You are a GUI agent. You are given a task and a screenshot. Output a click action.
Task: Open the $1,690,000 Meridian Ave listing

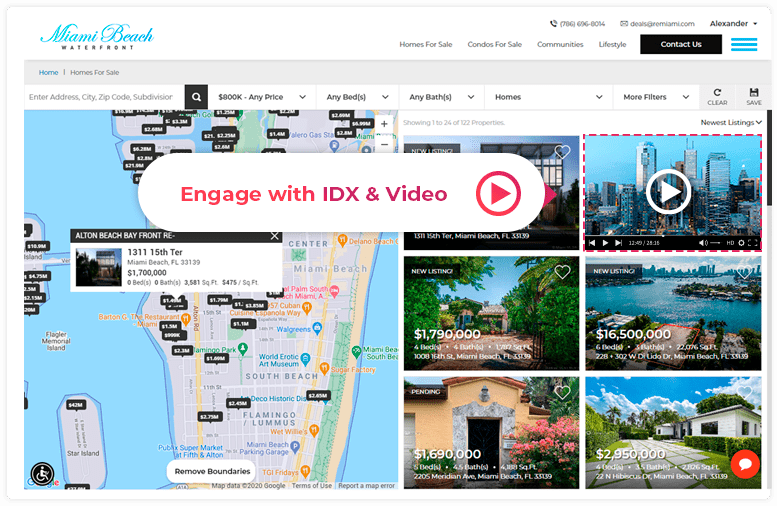pos(491,433)
